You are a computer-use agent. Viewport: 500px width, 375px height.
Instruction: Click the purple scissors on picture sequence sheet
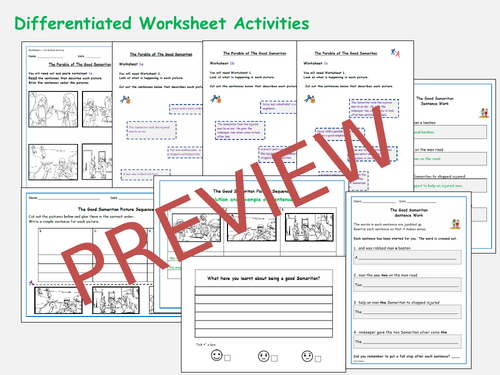point(32,283)
